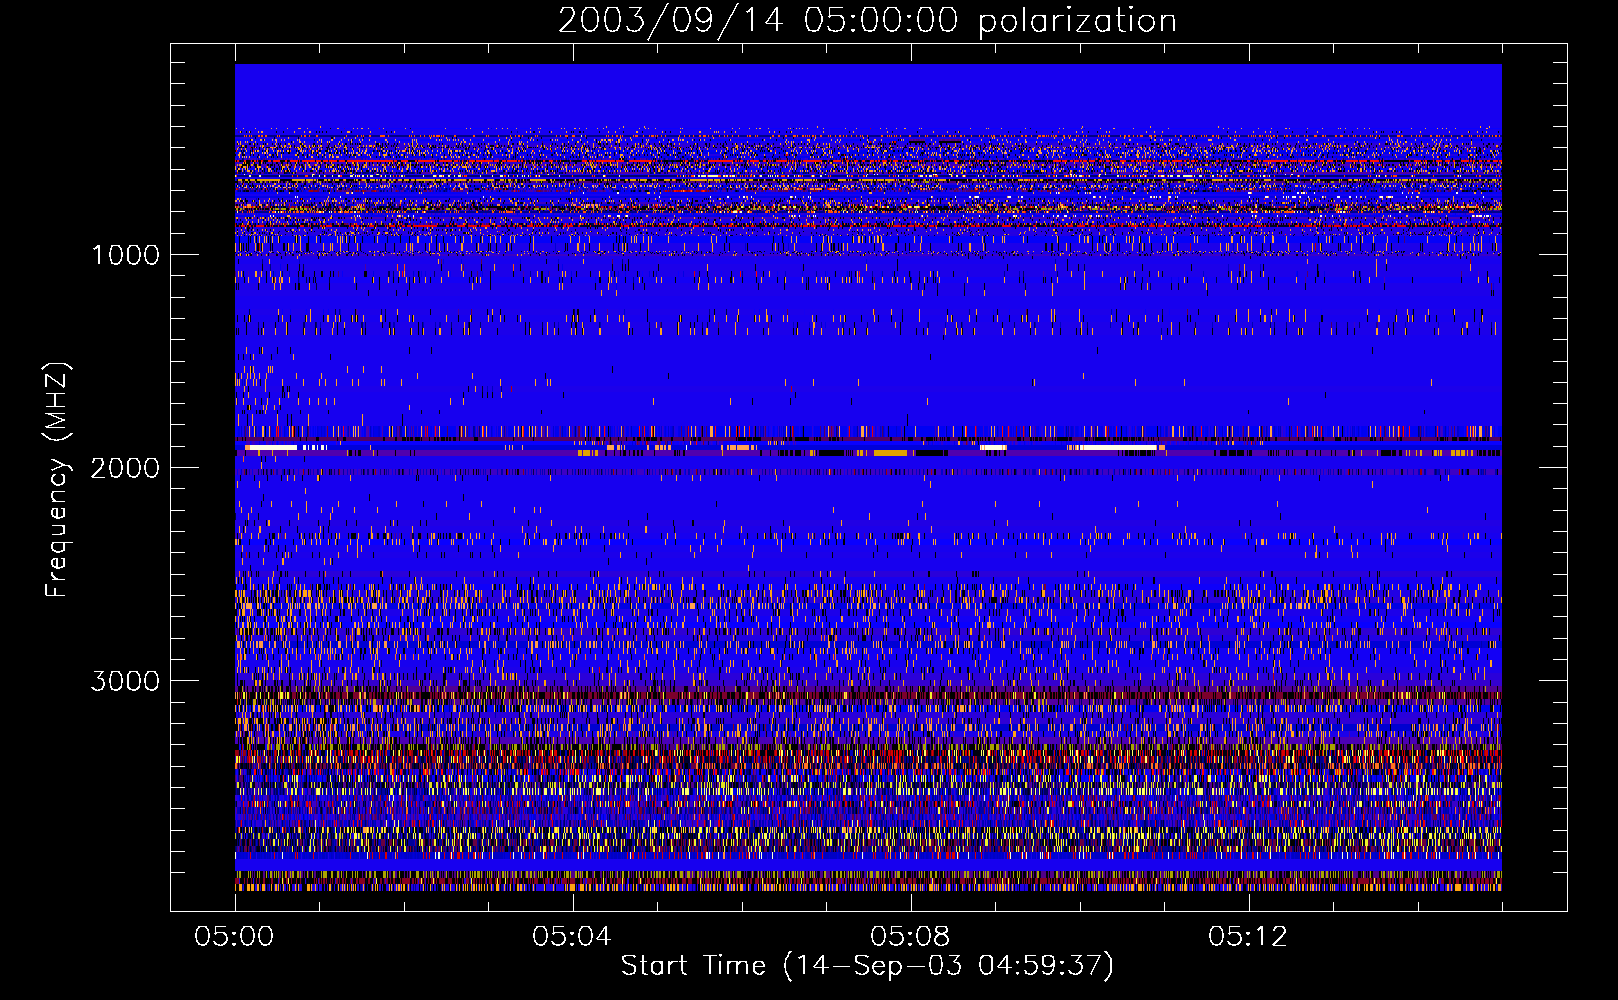Image resolution: width=1618 pixels, height=1000 pixels.
Task: Select the 05:12 time tick label
Action: 1248,937
